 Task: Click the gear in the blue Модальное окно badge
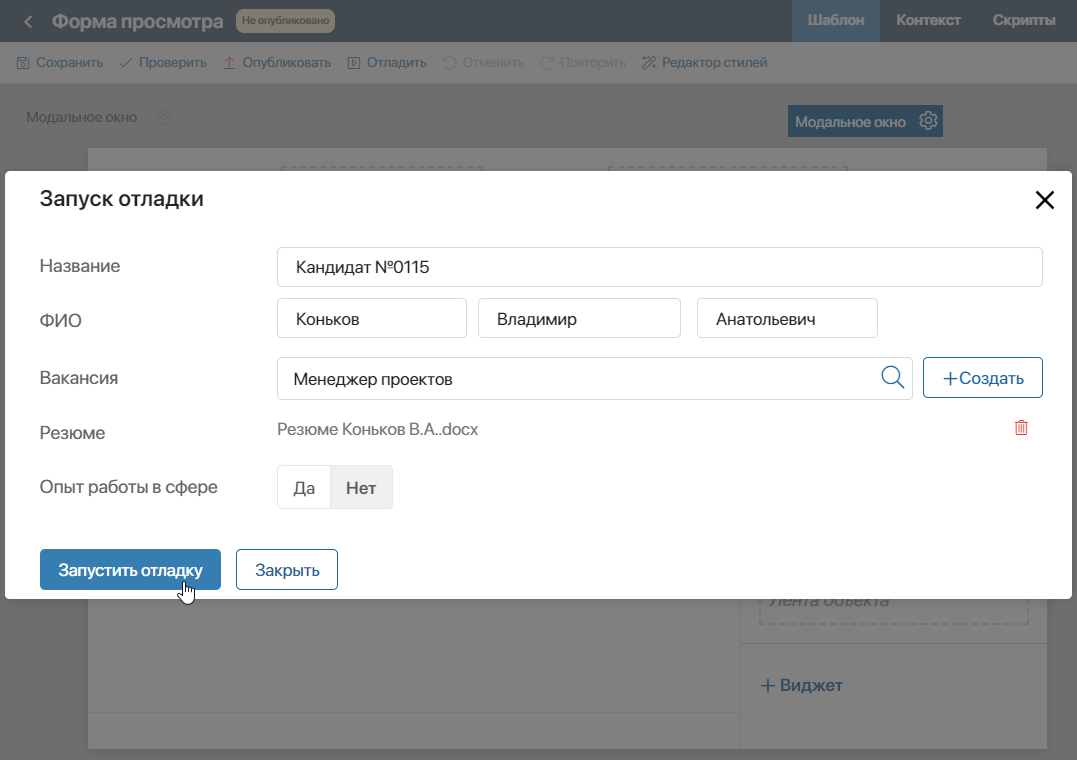coord(928,120)
